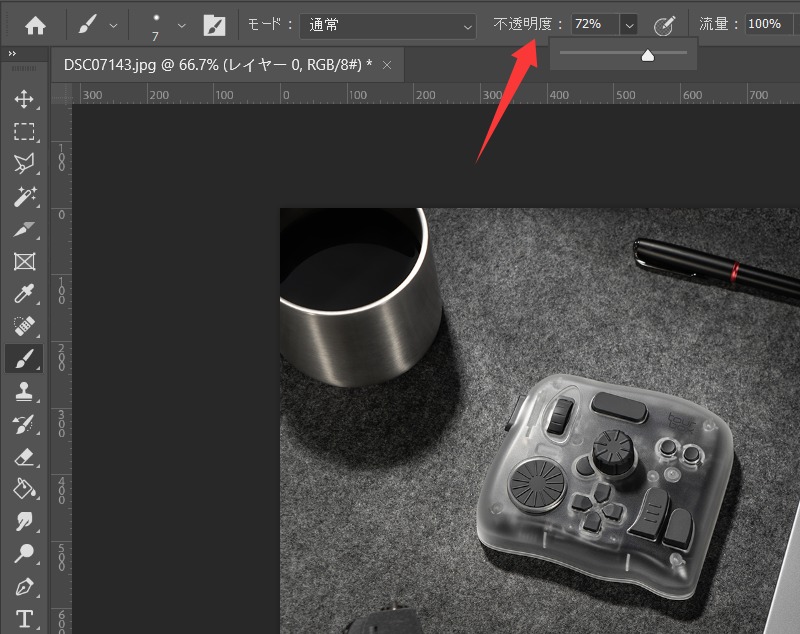Image resolution: width=800 pixels, height=634 pixels.
Task: Select the Move tool
Action: click(24, 99)
